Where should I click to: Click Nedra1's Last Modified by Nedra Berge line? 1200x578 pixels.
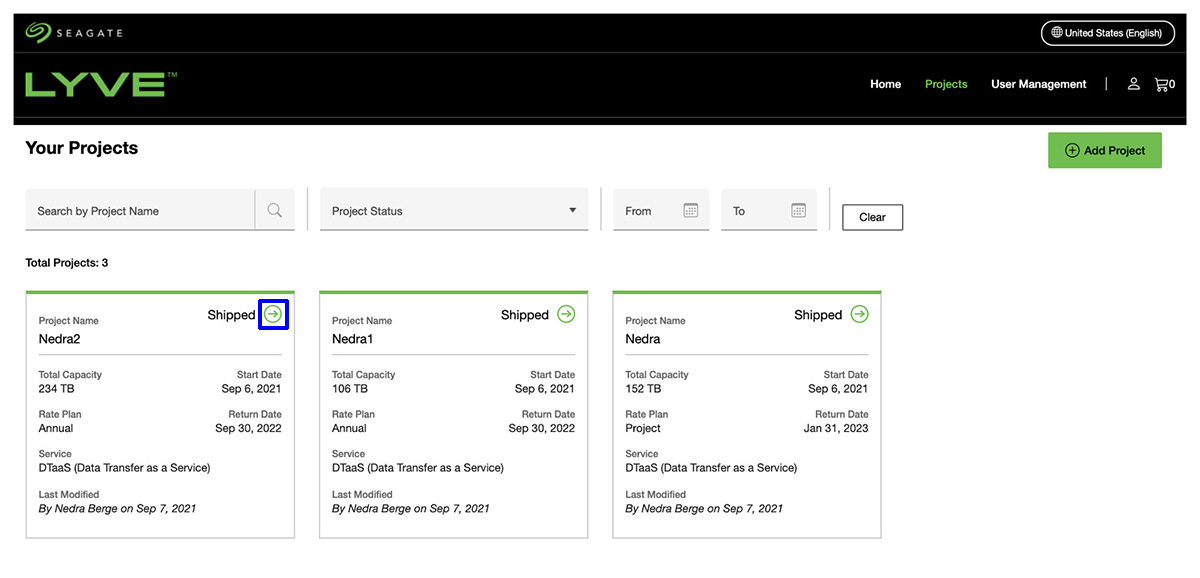tap(411, 508)
